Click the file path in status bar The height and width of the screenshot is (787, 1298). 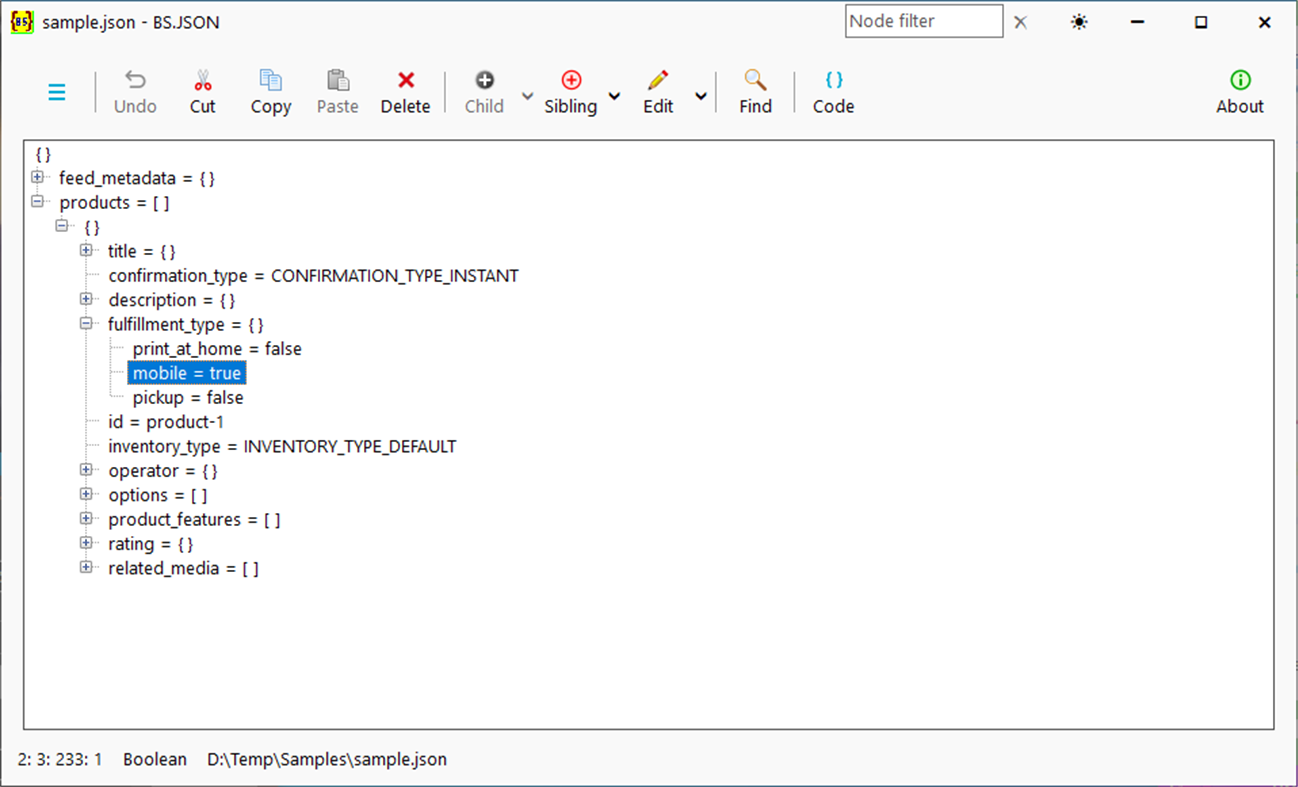327,760
